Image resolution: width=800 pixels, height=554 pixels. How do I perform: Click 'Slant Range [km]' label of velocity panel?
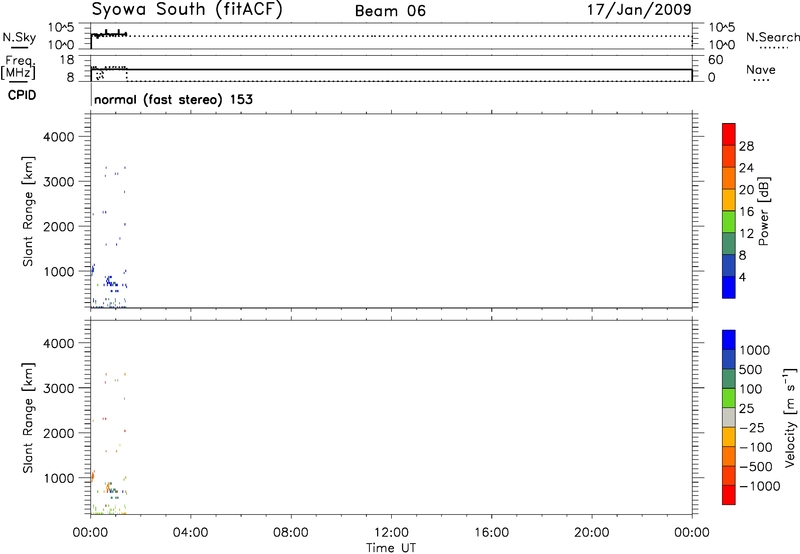pos(28,418)
